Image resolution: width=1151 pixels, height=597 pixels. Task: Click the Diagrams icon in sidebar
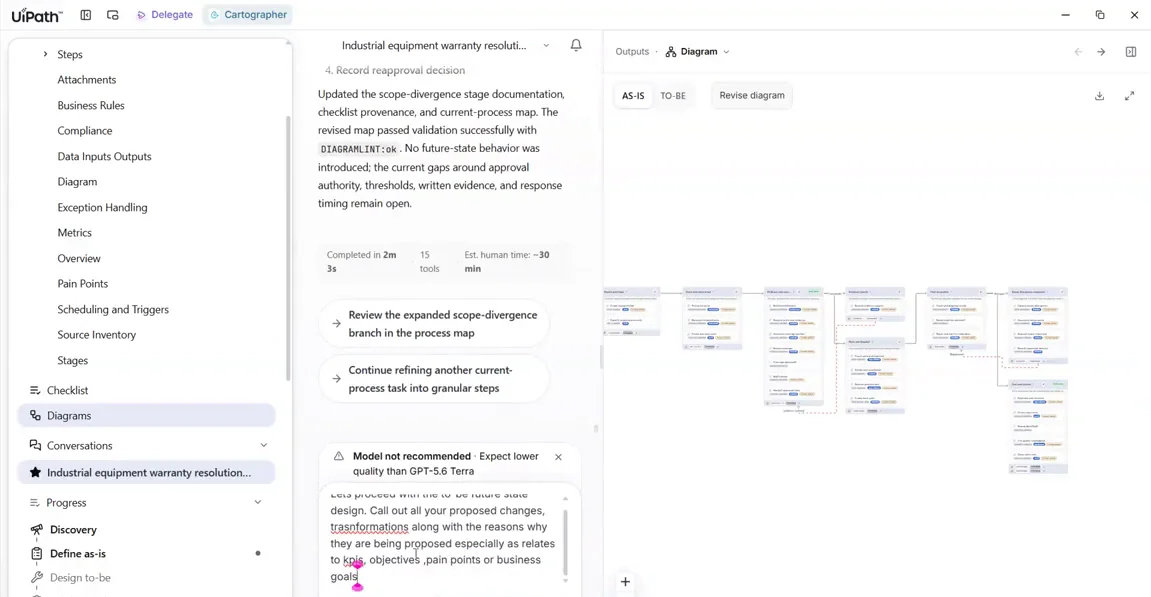point(35,416)
